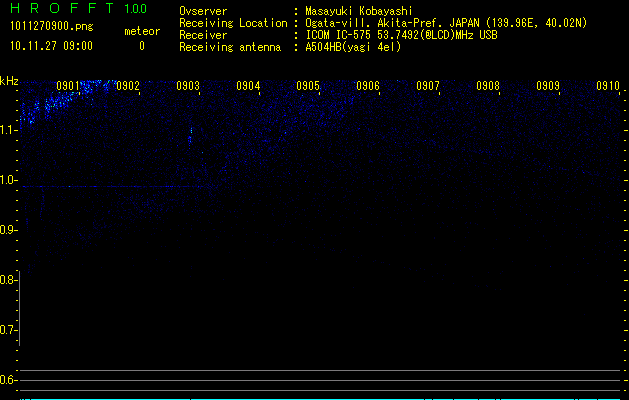
Task: Click the 0907 time marker
Action: [x=428, y=86]
